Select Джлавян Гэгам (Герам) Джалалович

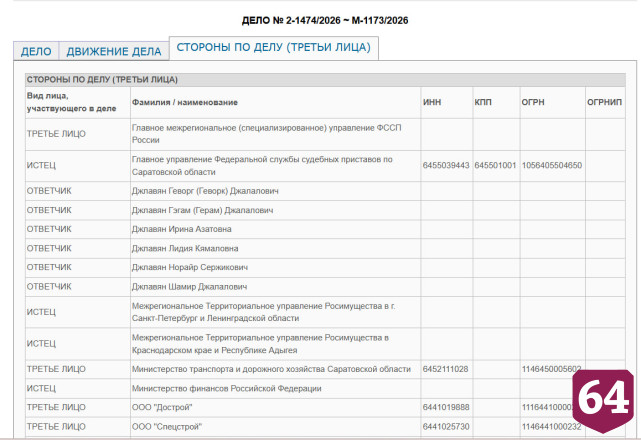[x=202, y=210]
